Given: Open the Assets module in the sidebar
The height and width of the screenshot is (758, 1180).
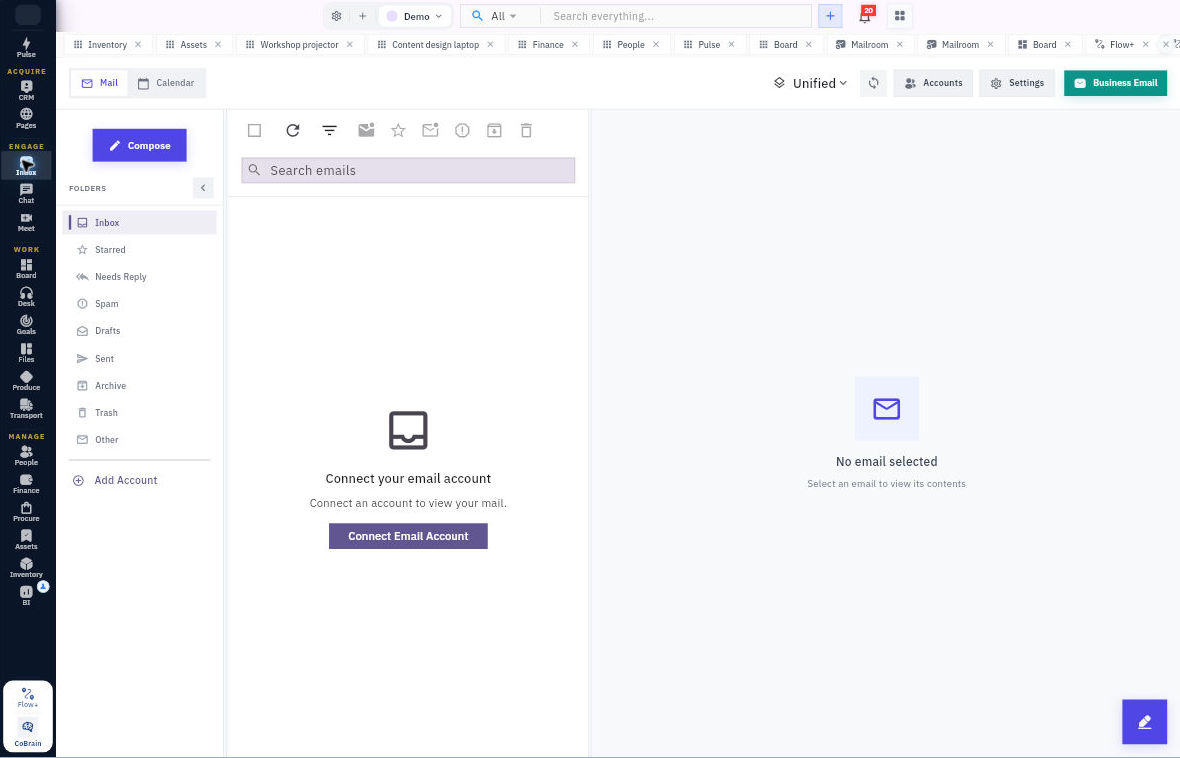Looking at the screenshot, I should click(26, 540).
